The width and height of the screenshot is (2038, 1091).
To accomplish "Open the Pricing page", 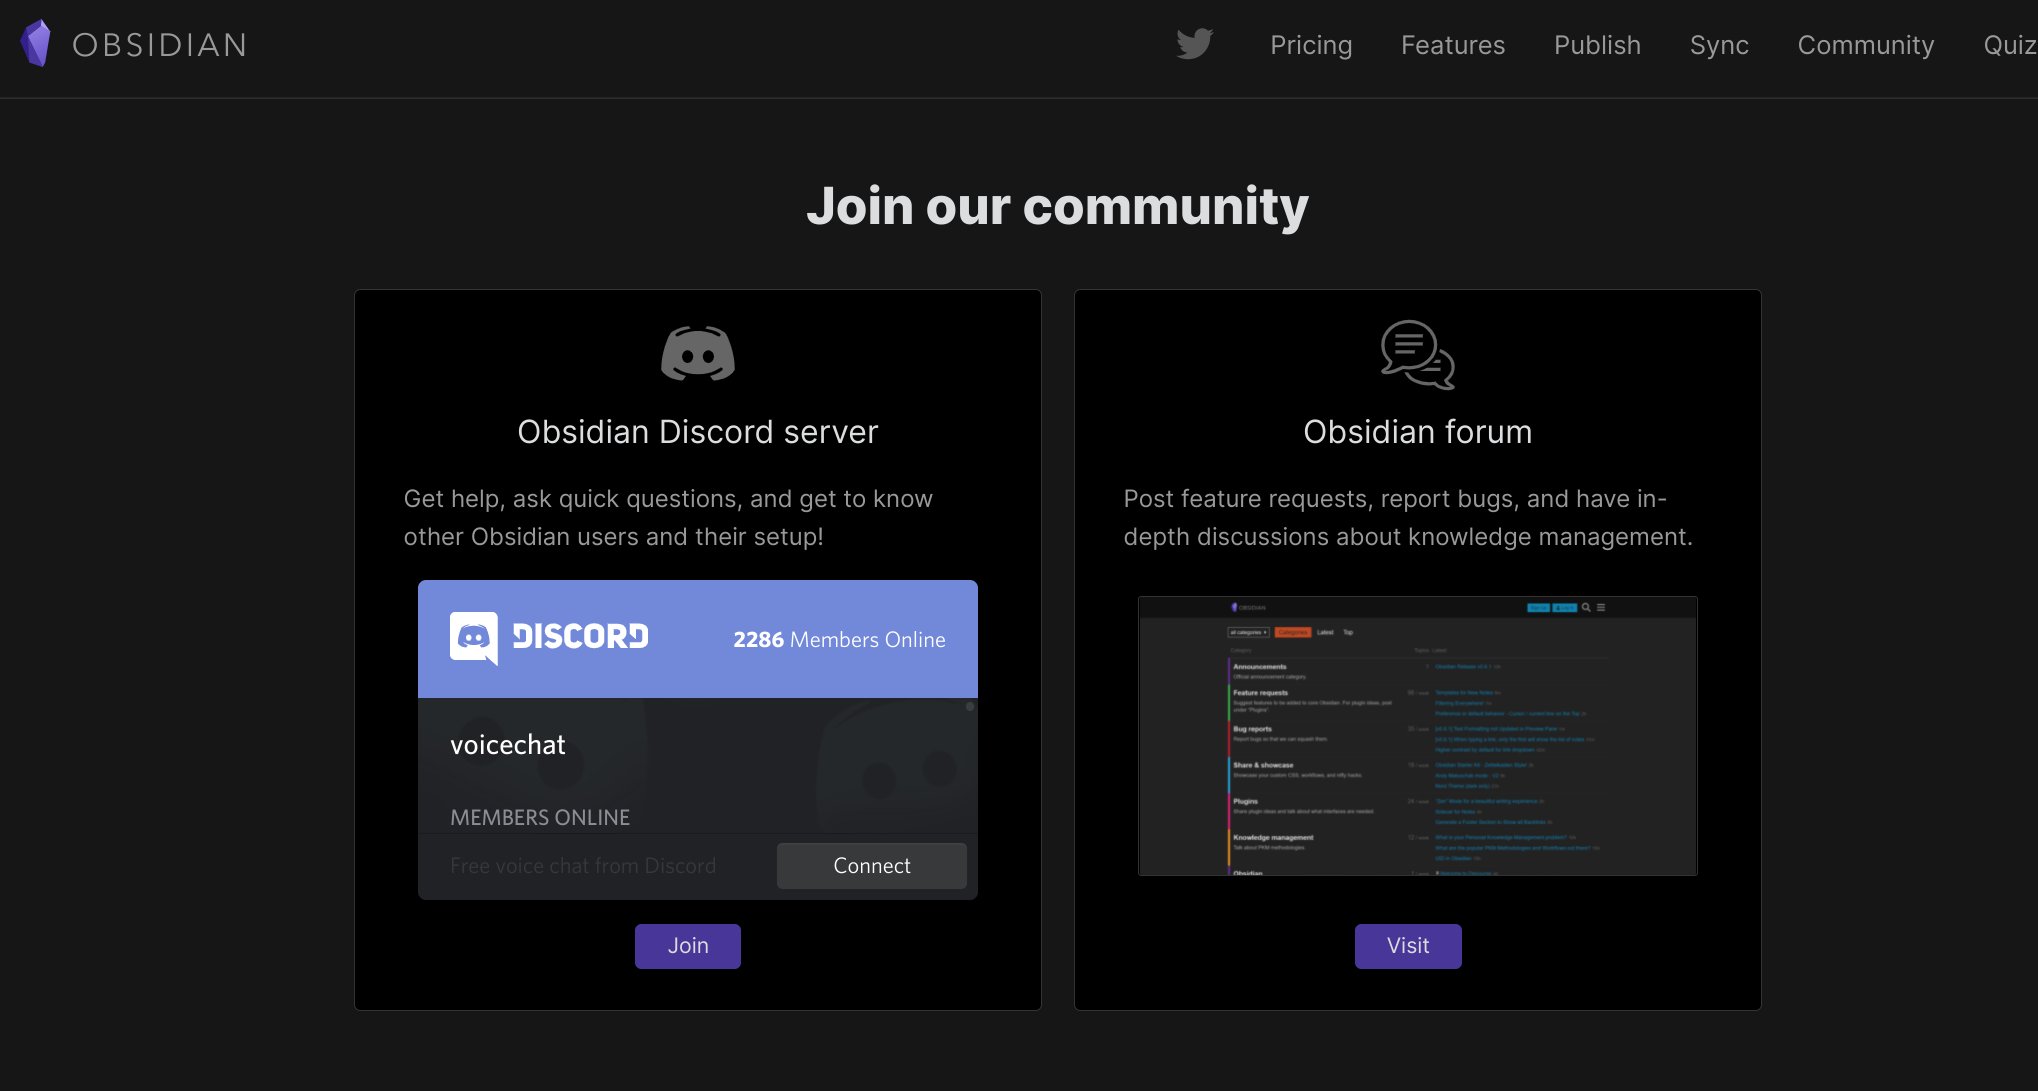I will click(1310, 45).
